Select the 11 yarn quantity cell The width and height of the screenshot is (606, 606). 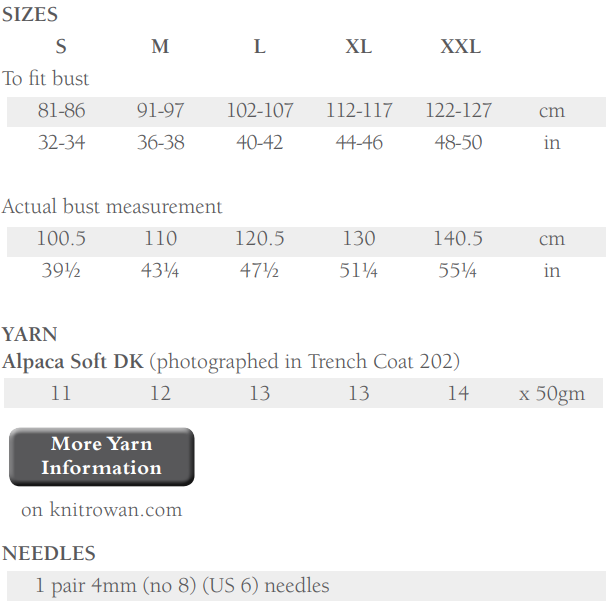[x=61, y=393]
